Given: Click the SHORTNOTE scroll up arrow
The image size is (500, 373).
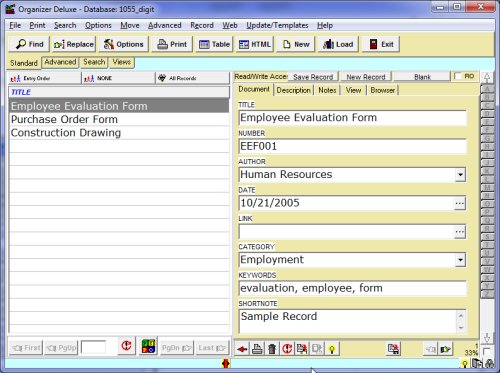Looking at the screenshot, I should pos(461,315).
